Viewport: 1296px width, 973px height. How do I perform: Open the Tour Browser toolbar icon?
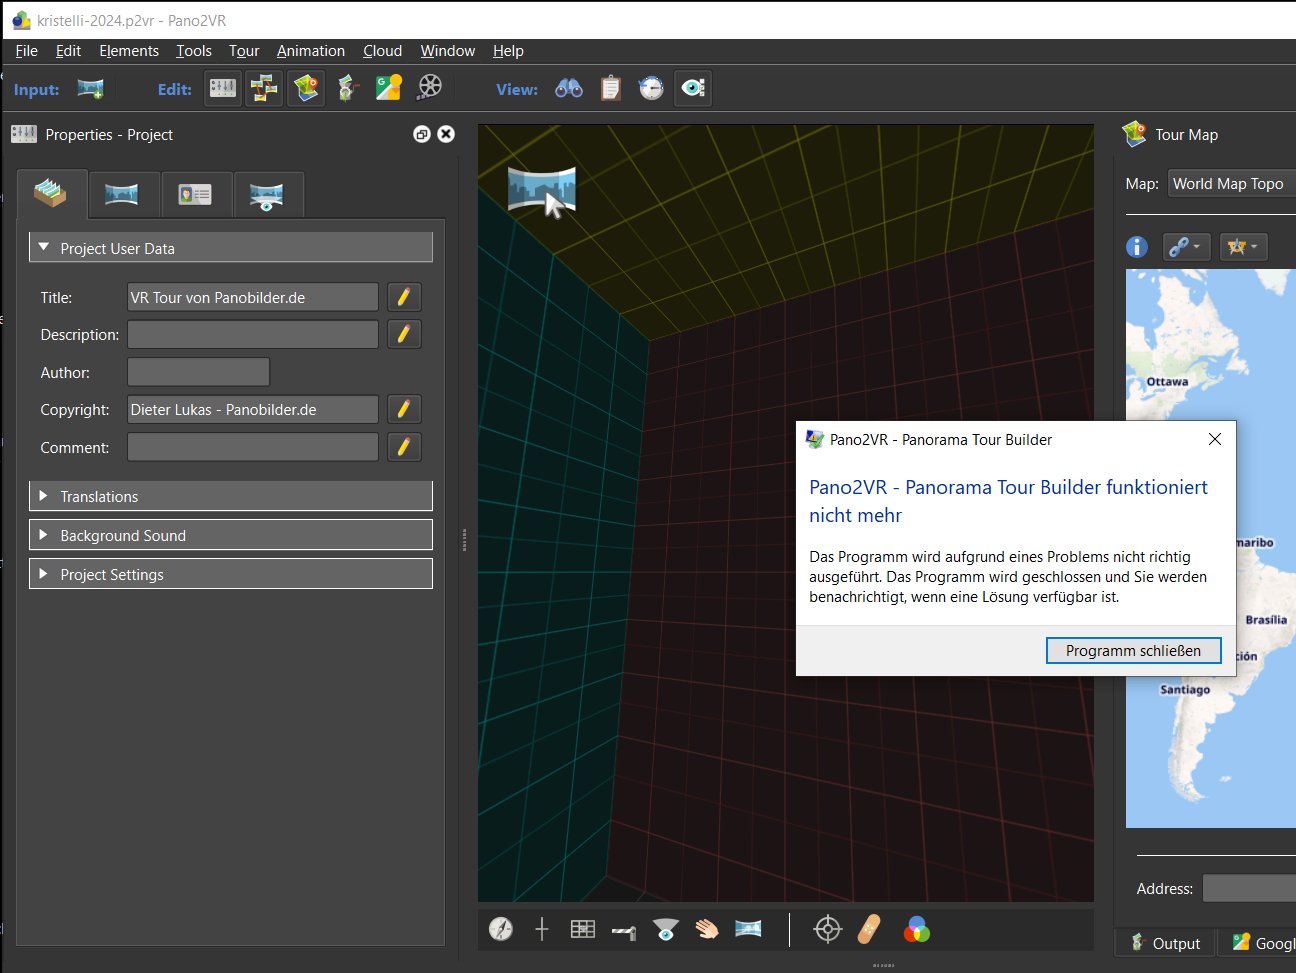coord(264,88)
